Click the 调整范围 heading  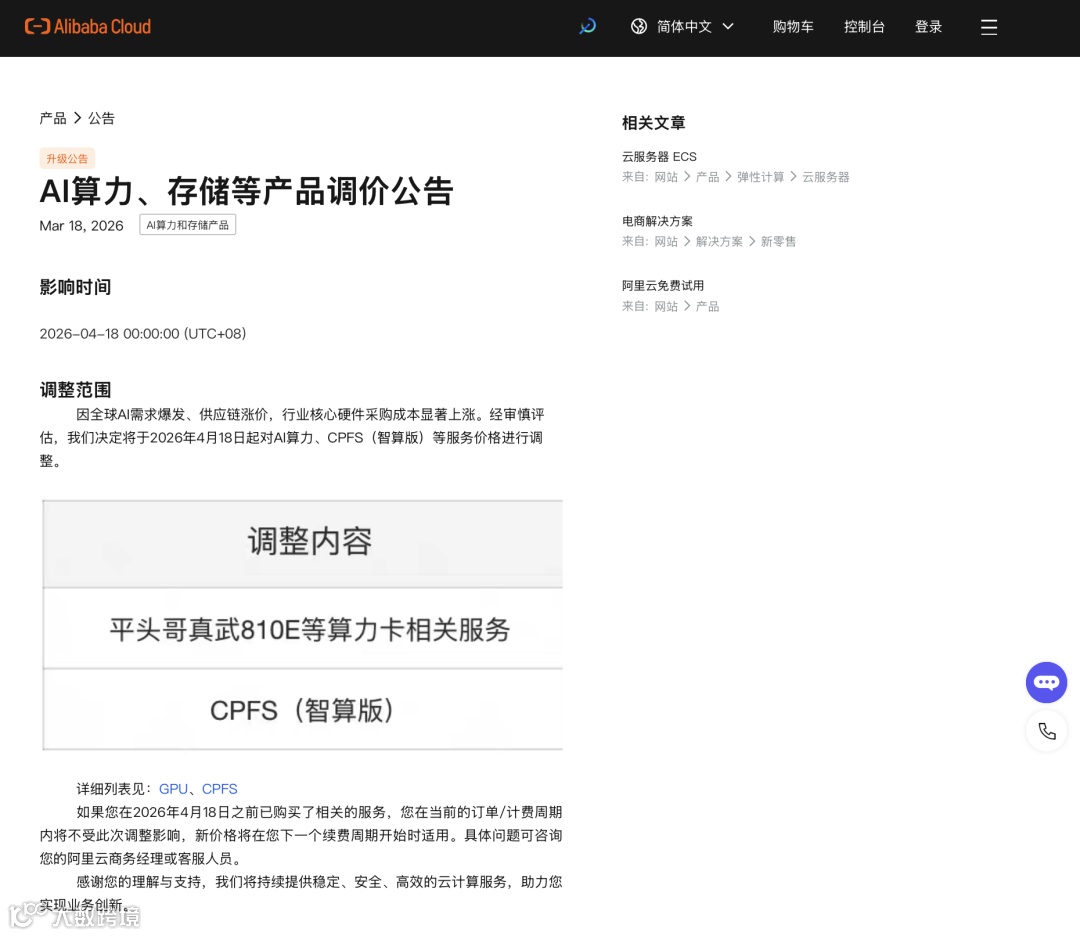(75, 390)
